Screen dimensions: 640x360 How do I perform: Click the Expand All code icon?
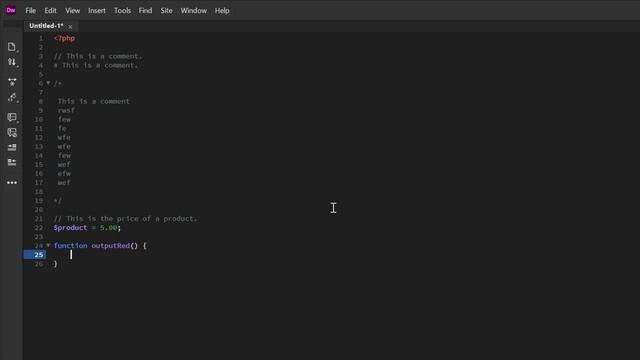(12, 82)
